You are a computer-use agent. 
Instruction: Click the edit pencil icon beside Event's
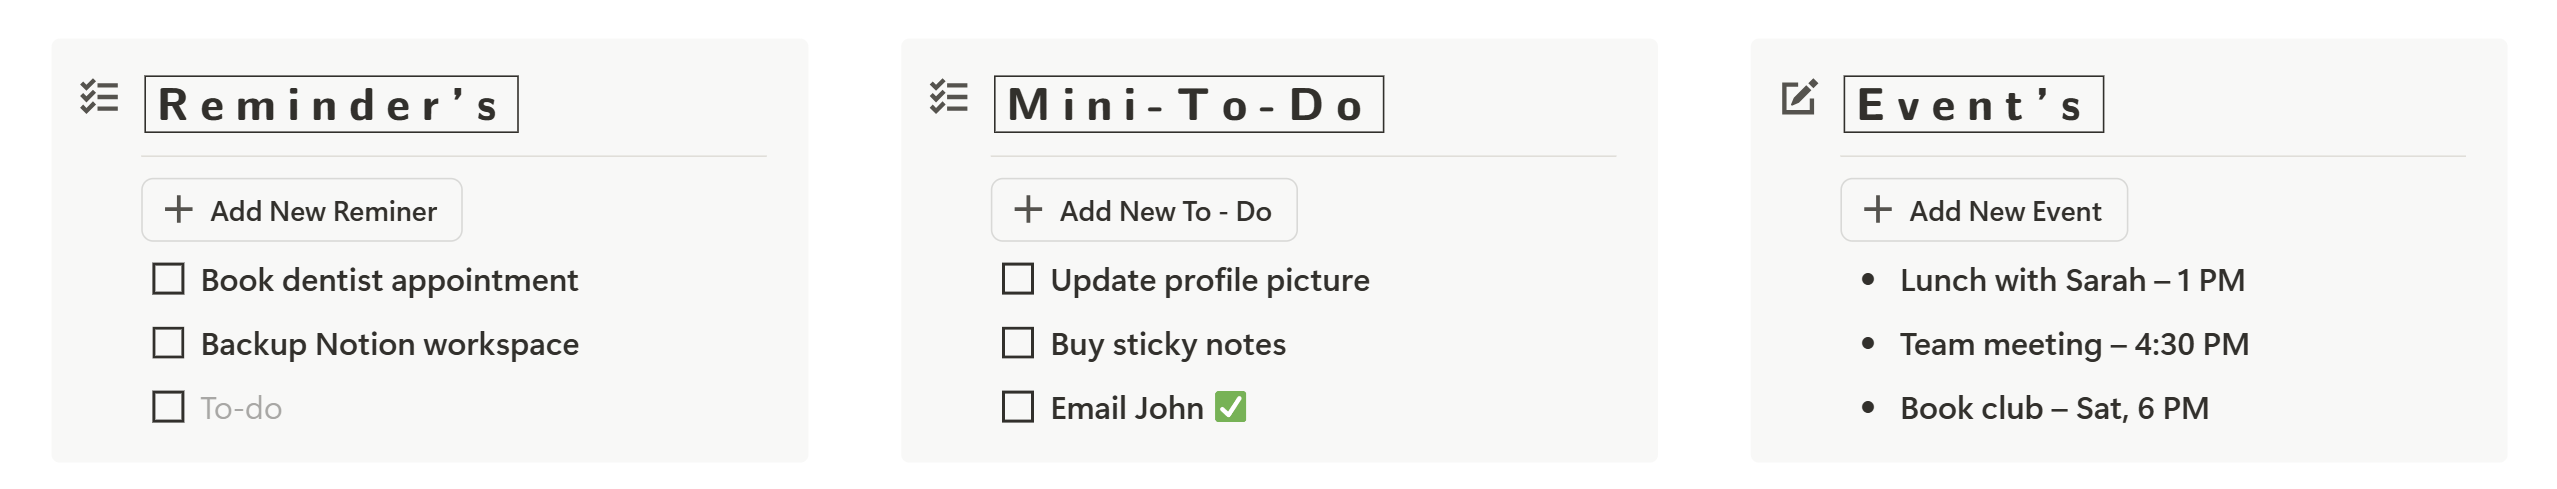click(1800, 97)
